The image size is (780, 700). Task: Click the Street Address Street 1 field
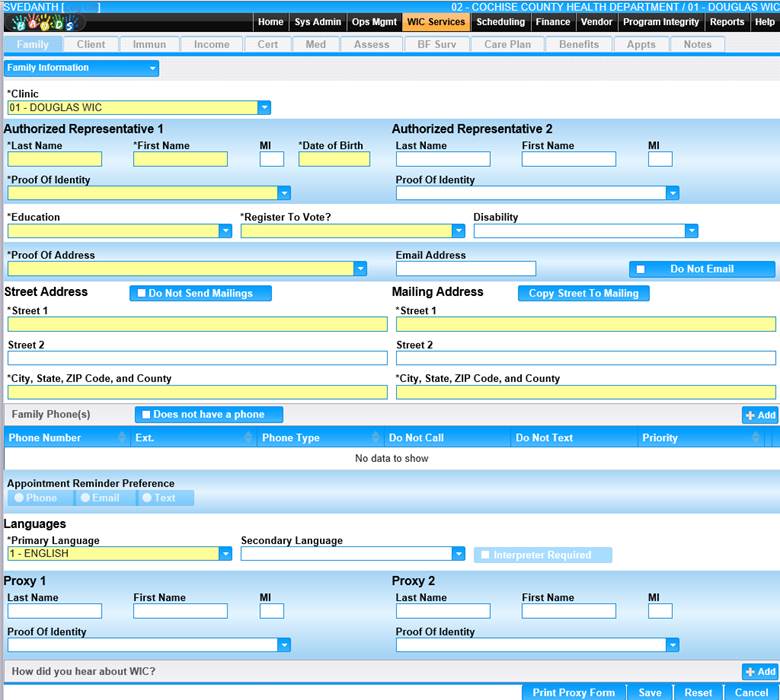tap(197, 325)
